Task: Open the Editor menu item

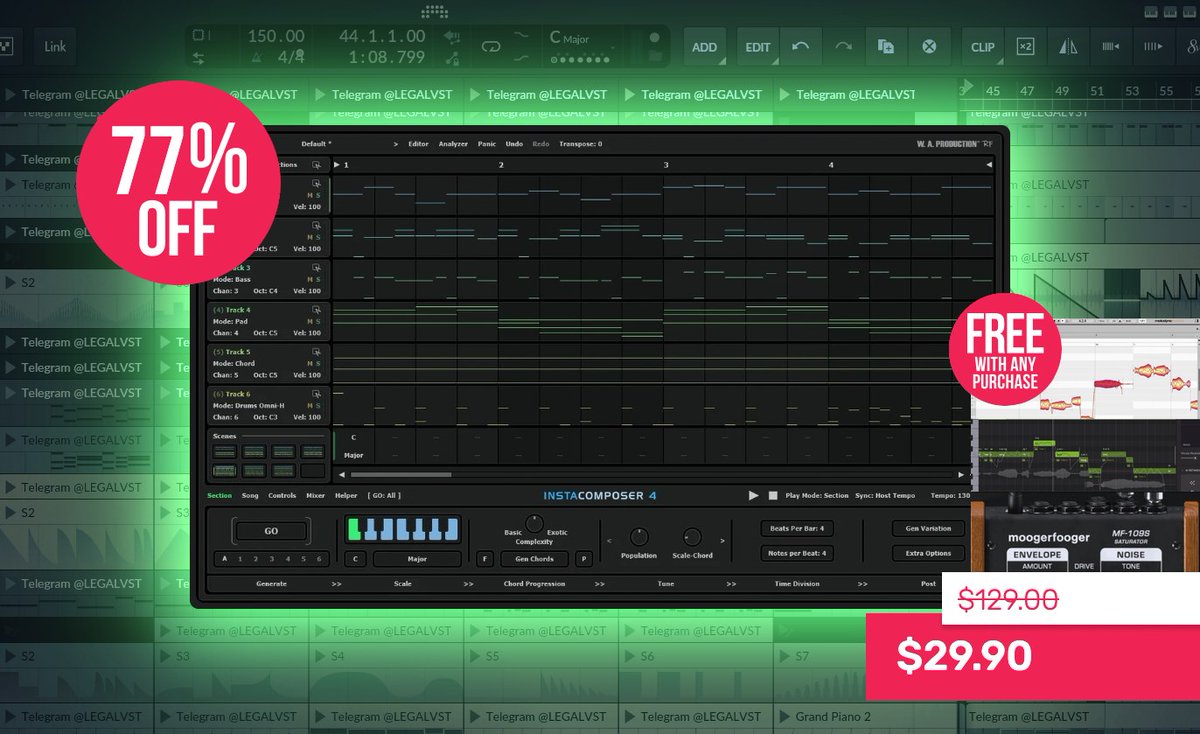Action: (418, 144)
